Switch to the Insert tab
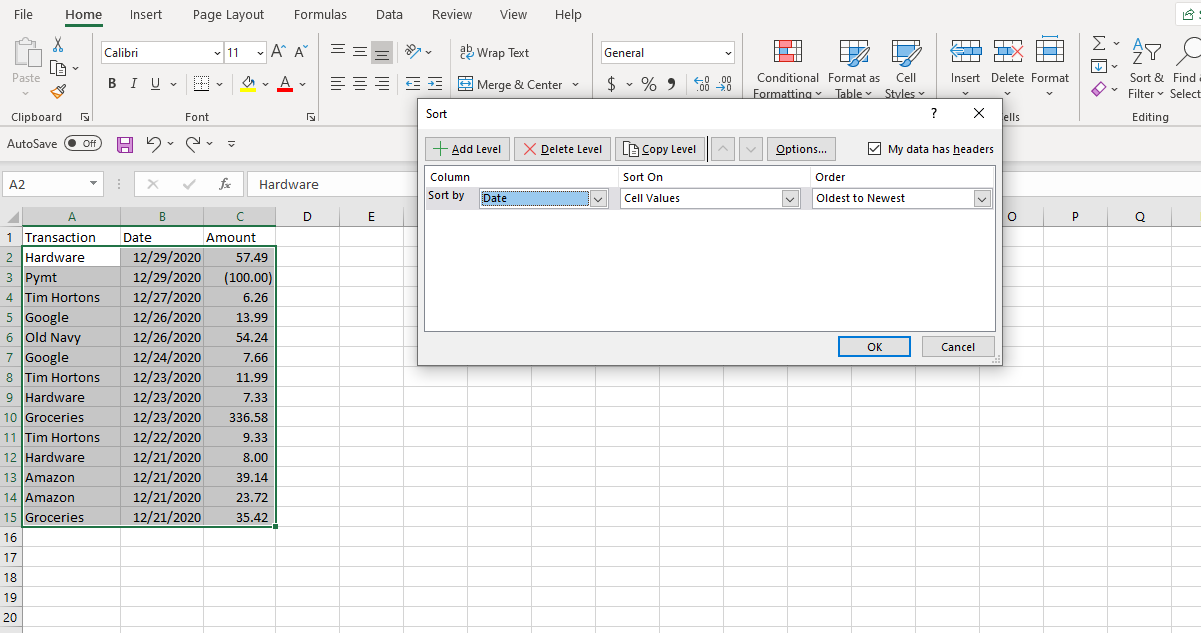Image resolution: width=1201 pixels, height=633 pixels. point(146,15)
